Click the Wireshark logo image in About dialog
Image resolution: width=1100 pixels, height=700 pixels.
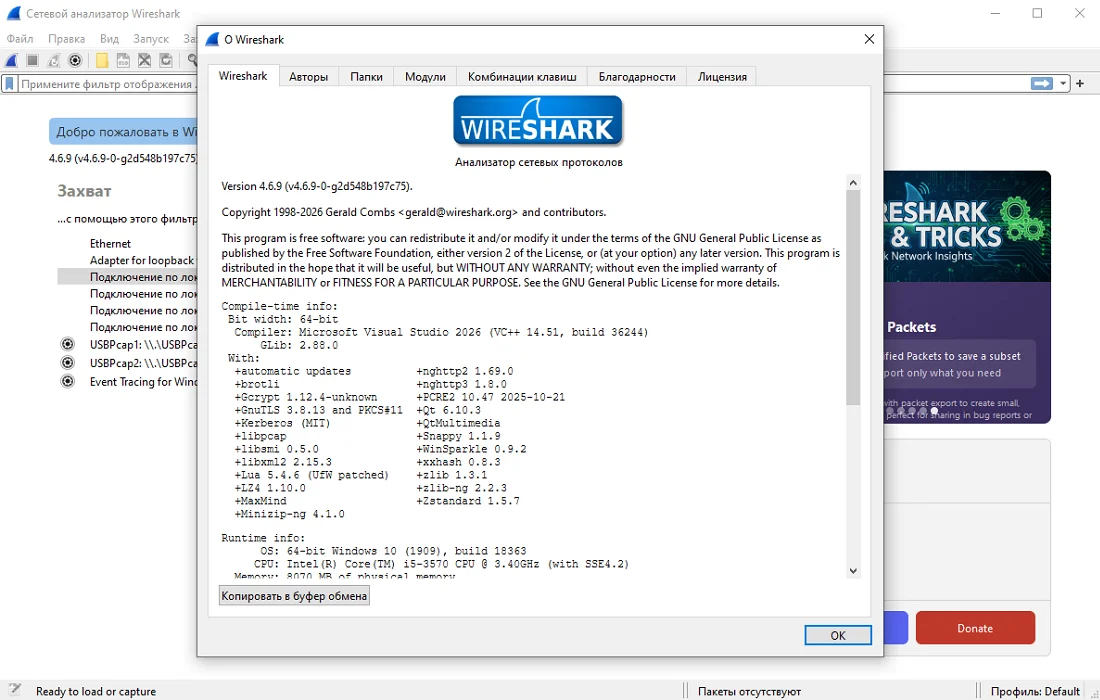538,121
